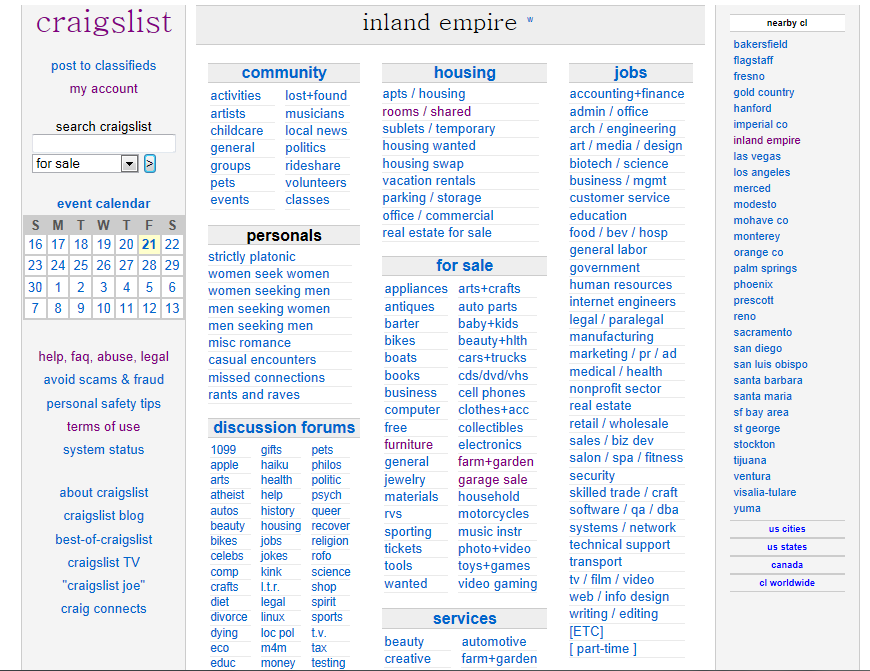Open 'motorcycles' for sale
The height and width of the screenshot is (671, 870).
[493, 514]
